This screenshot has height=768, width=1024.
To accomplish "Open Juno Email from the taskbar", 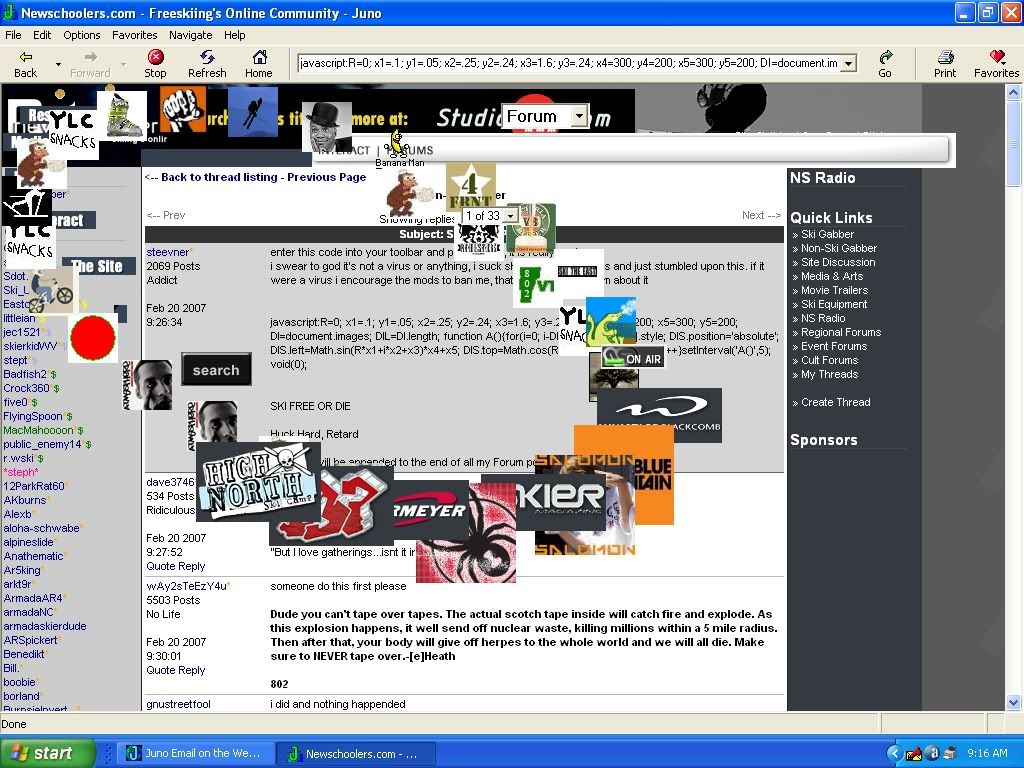I will (195, 752).
